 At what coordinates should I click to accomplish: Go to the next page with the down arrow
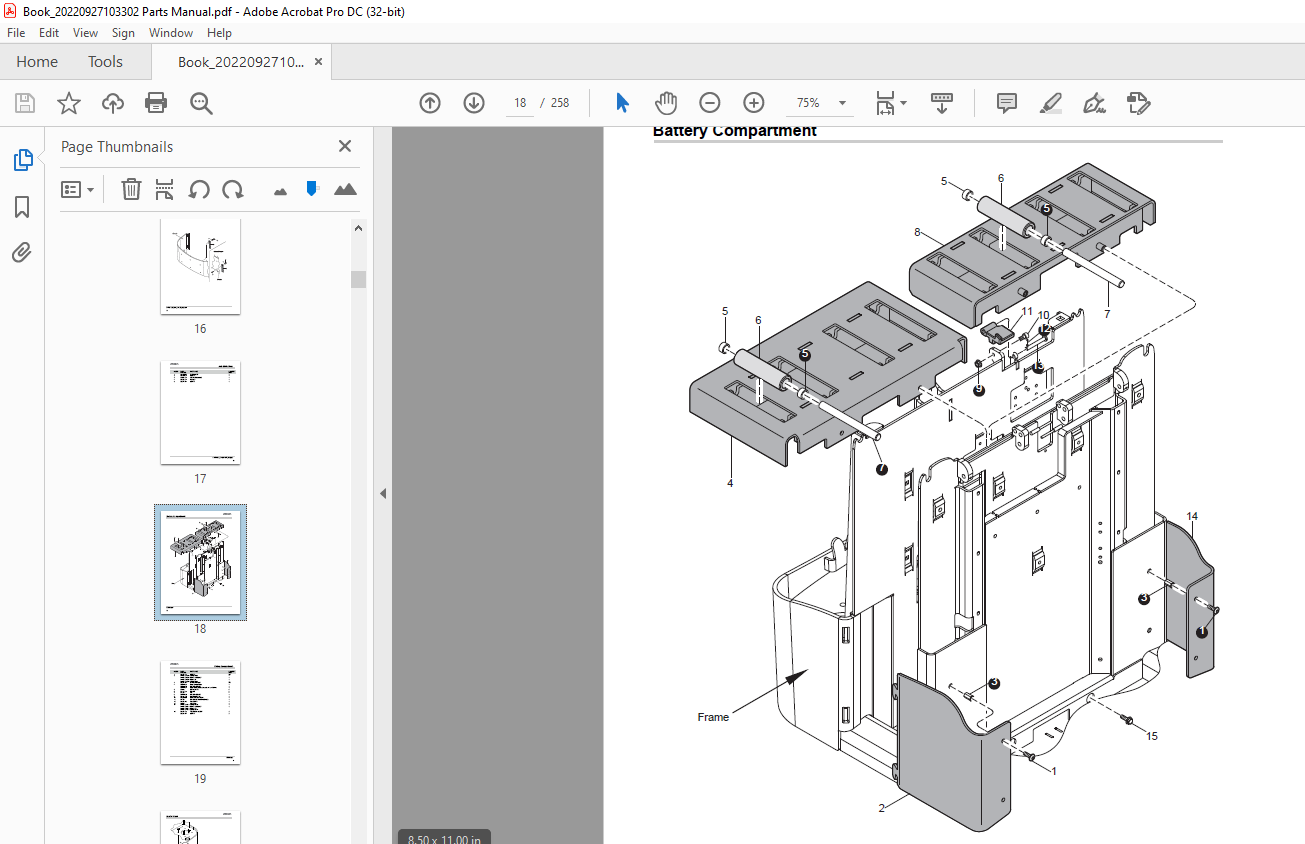474,103
